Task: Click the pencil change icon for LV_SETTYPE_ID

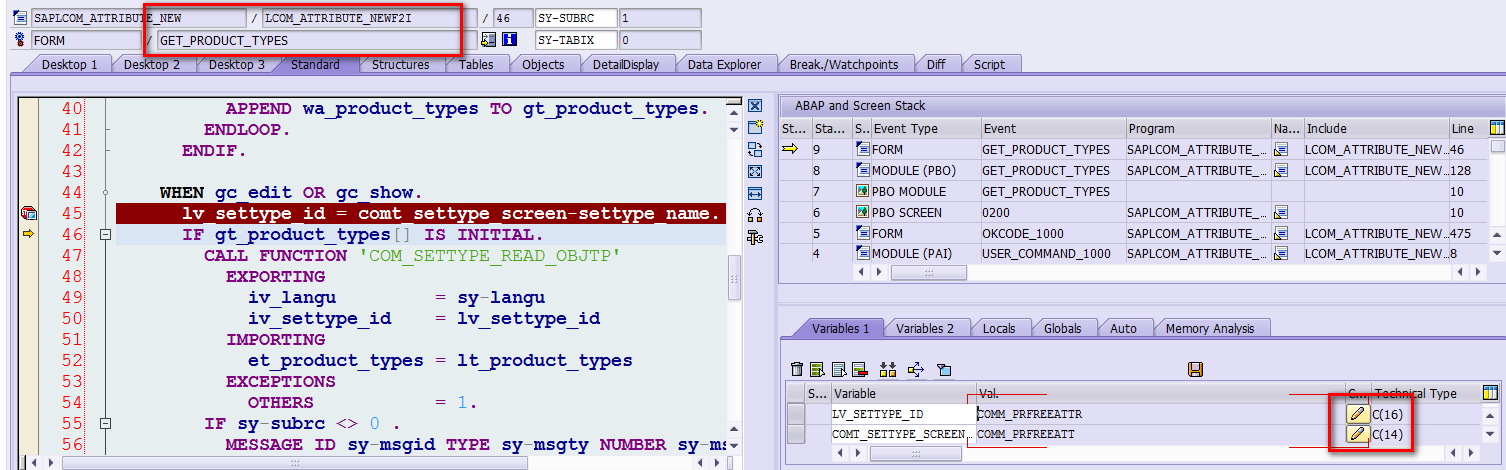Action: tap(1357, 413)
